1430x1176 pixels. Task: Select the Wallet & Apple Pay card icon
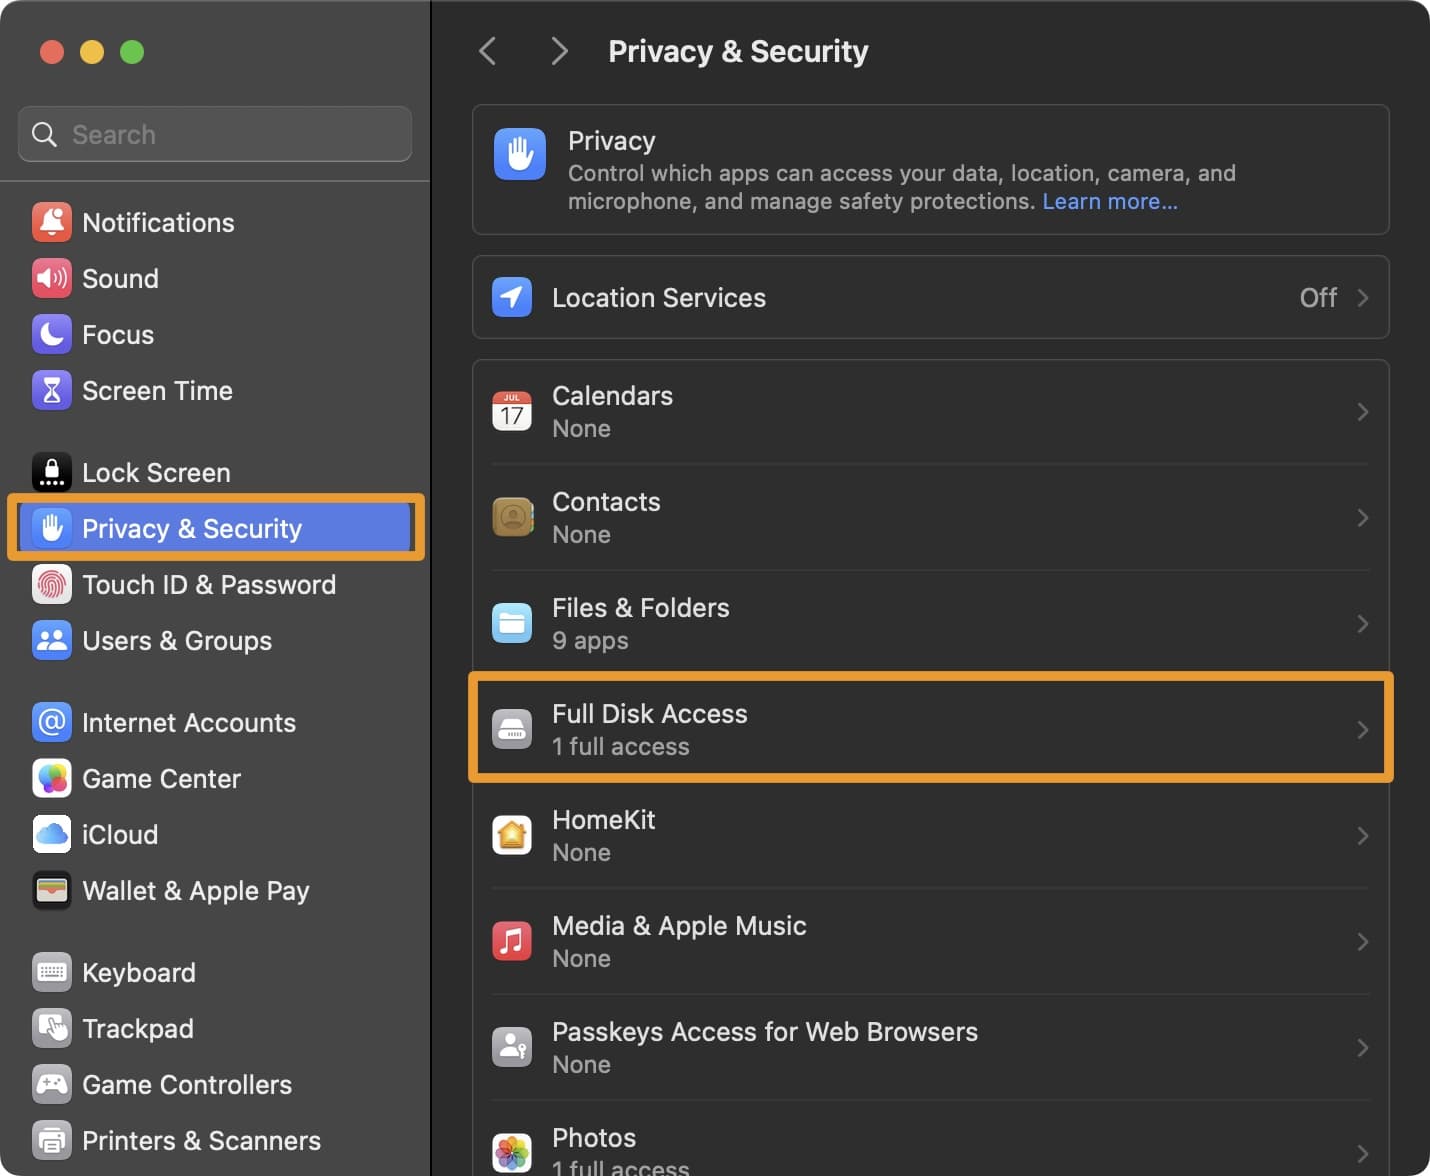[x=52, y=890]
